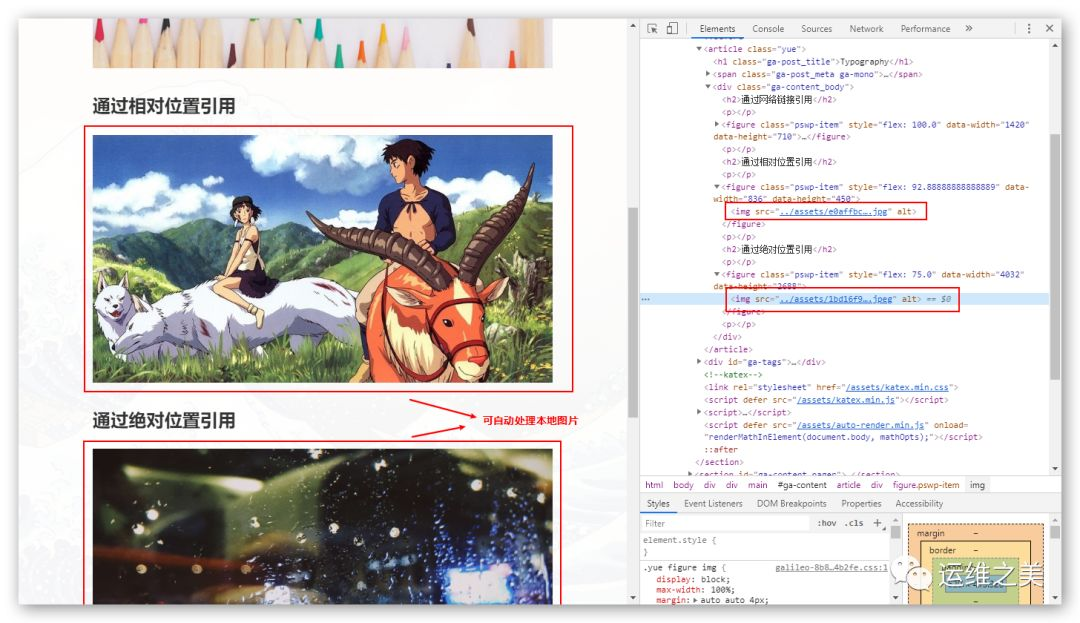Expand the div id ga-tags node
Image resolution: width=1080 pixels, height=623 pixels.
point(699,361)
